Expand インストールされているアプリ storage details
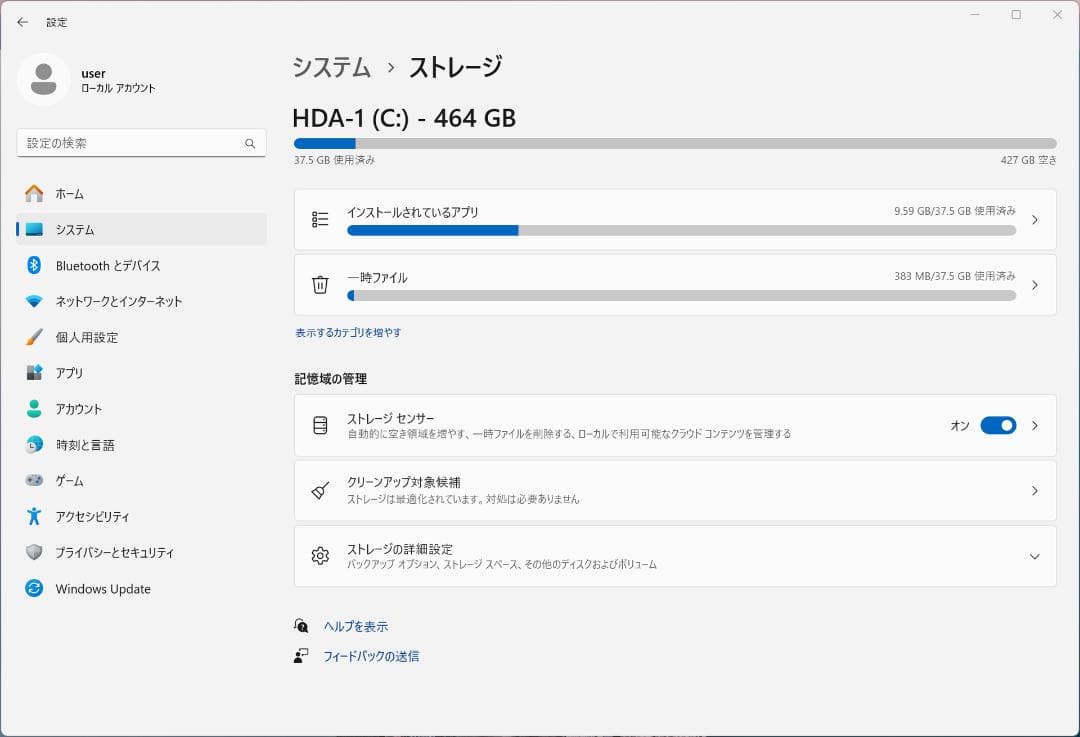 [x=1035, y=219]
